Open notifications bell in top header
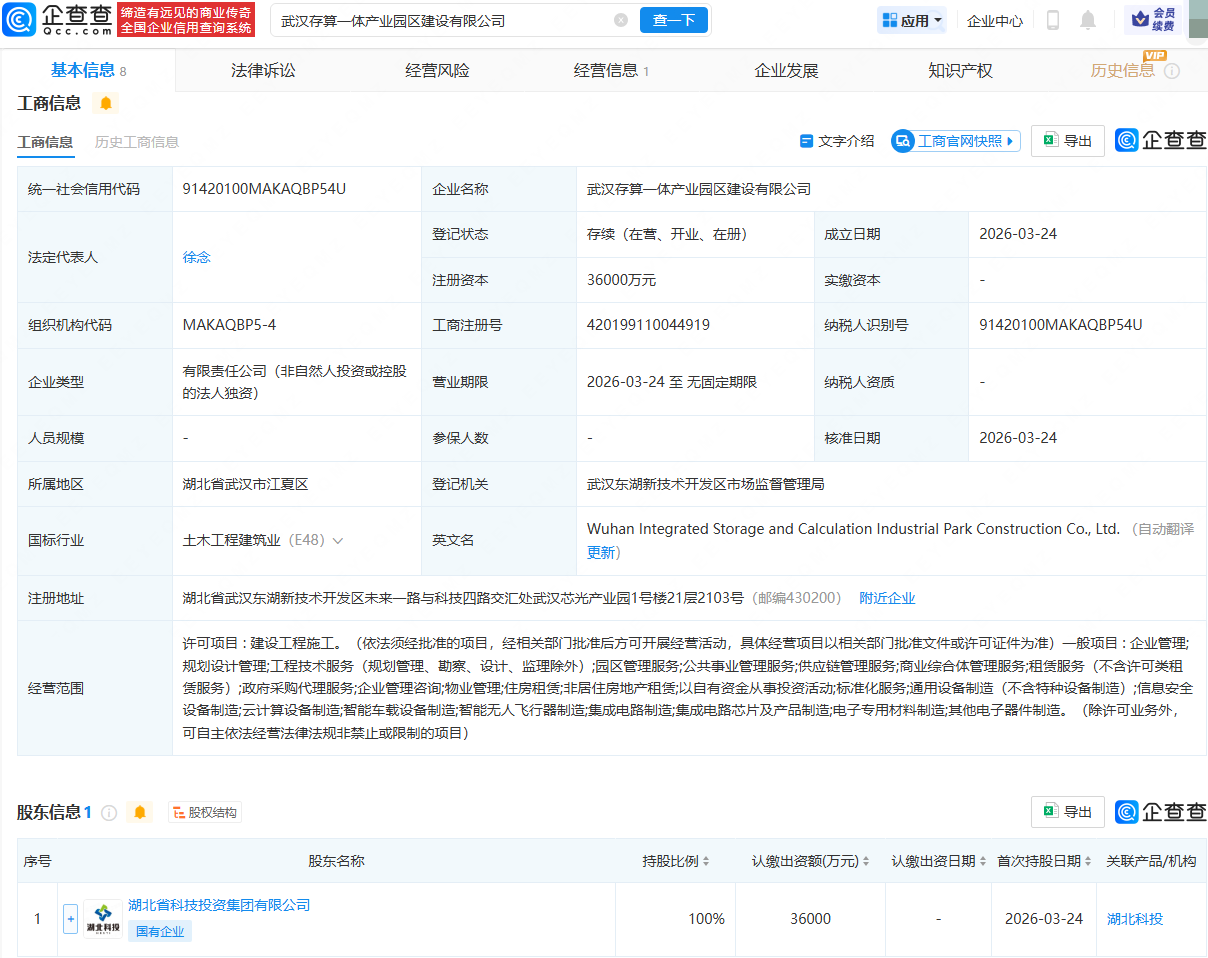 click(x=1088, y=20)
